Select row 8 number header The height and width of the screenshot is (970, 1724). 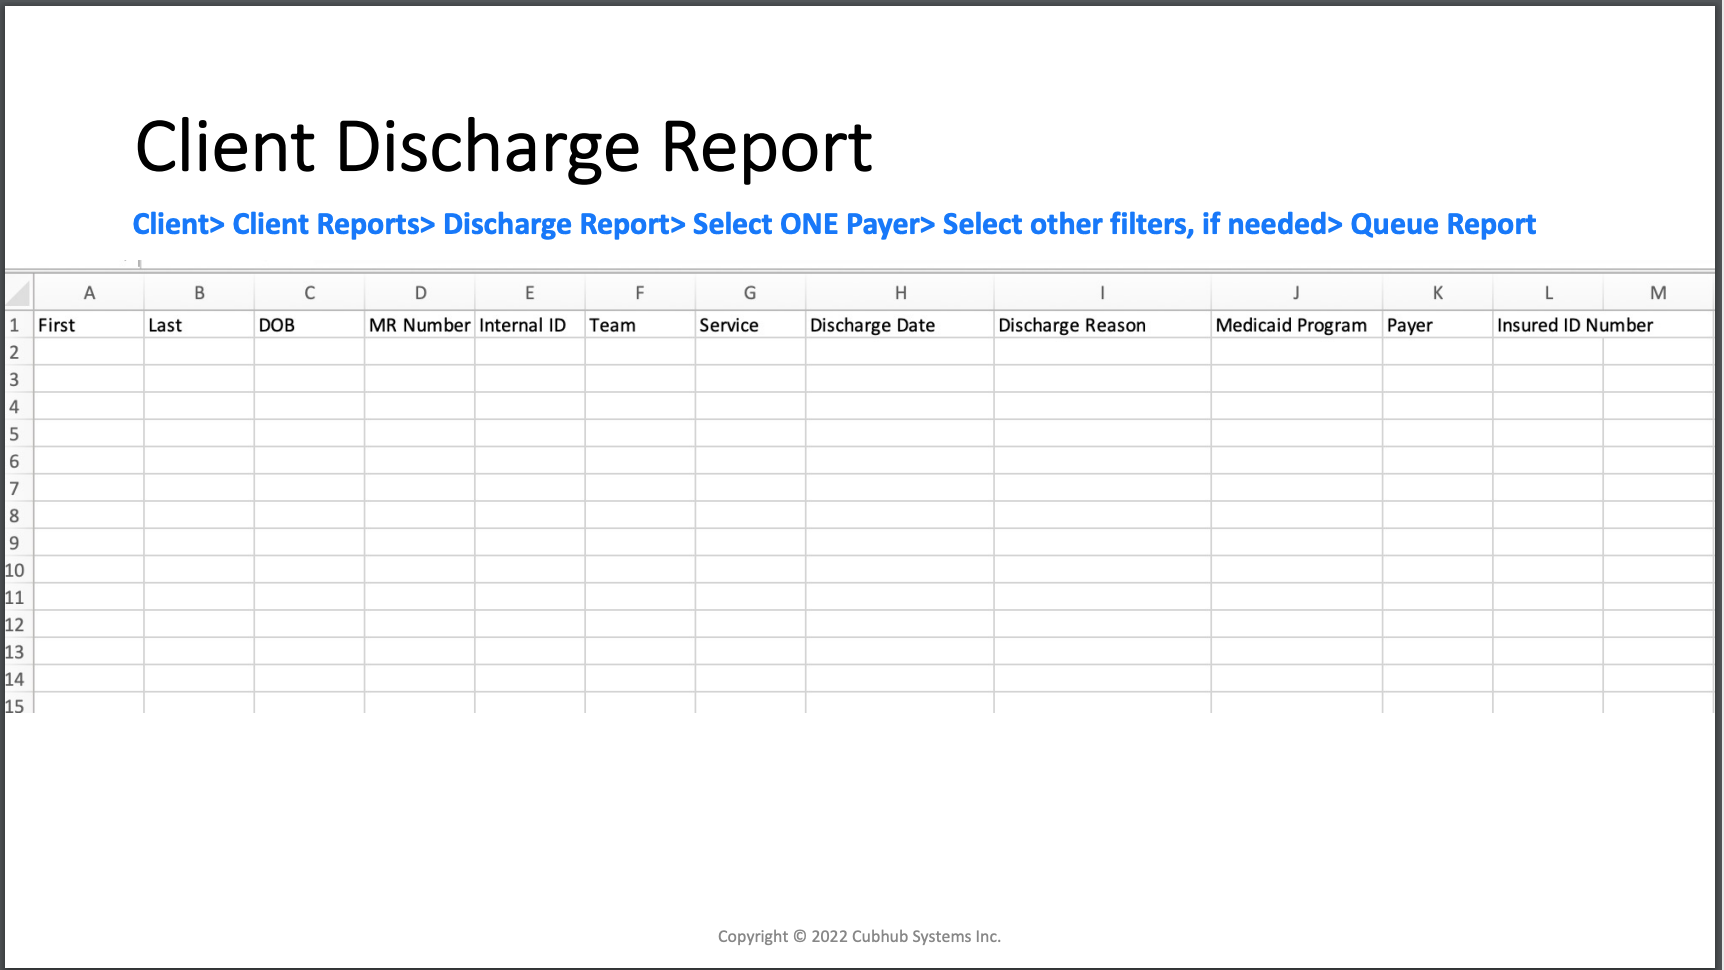click(x=19, y=516)
